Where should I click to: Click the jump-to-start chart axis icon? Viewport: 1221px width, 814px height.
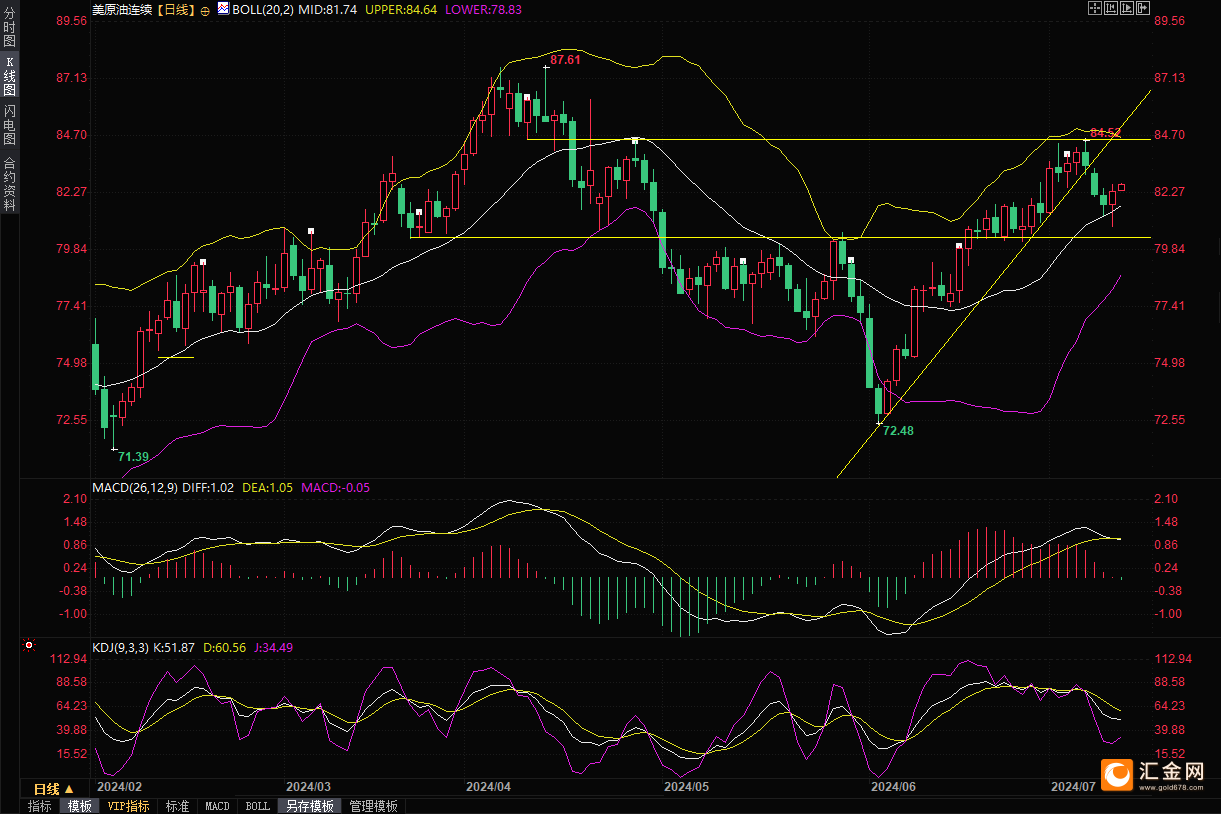pyautogui.click(x=1109, y=8)
